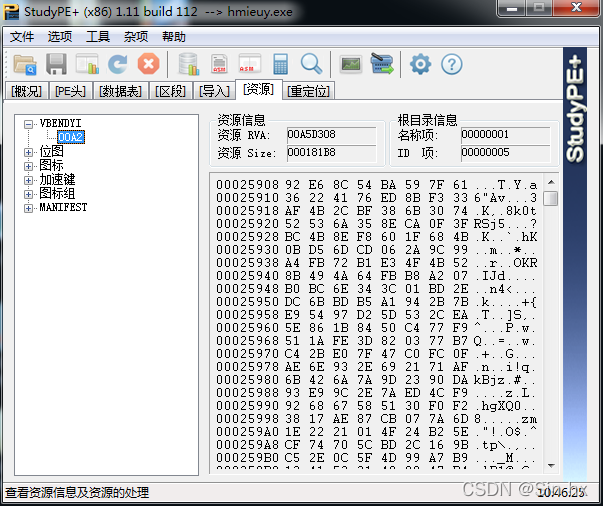Open the 帮助 menu
This screenshot has width=603, height=506.
coord(173,37)
